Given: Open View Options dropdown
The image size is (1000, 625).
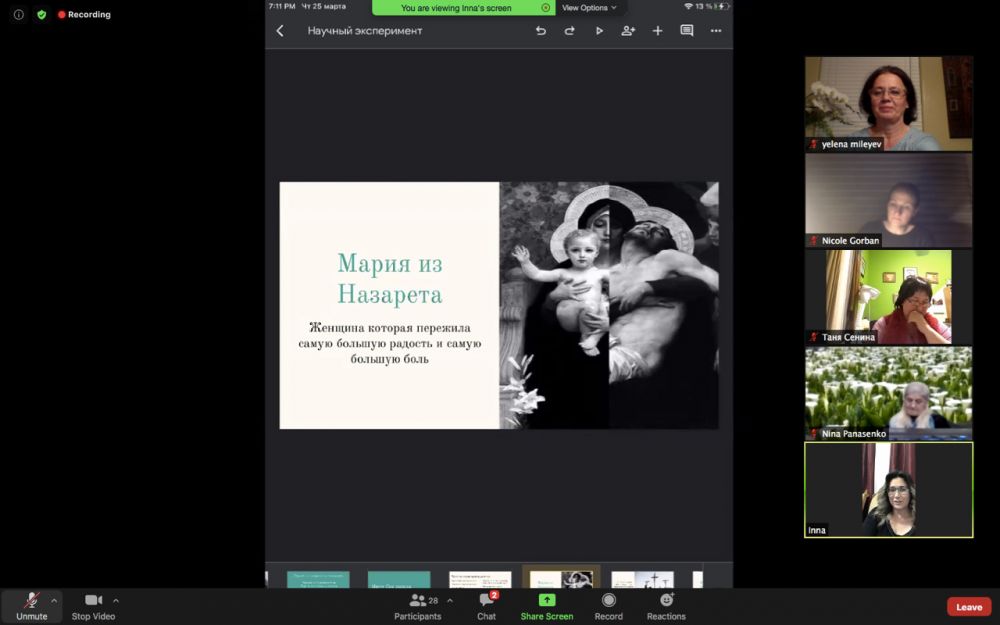Looking at the screenshot, I should pyautogui.click(x=589, y=8).
